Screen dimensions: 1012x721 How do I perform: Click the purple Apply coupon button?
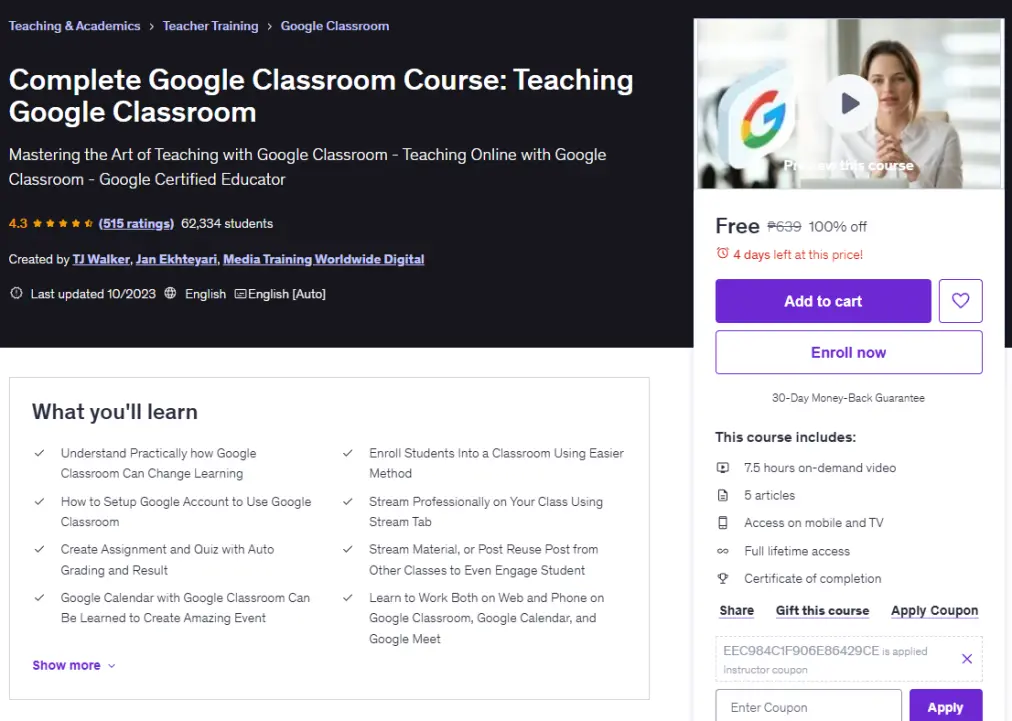tap(946, 706)
